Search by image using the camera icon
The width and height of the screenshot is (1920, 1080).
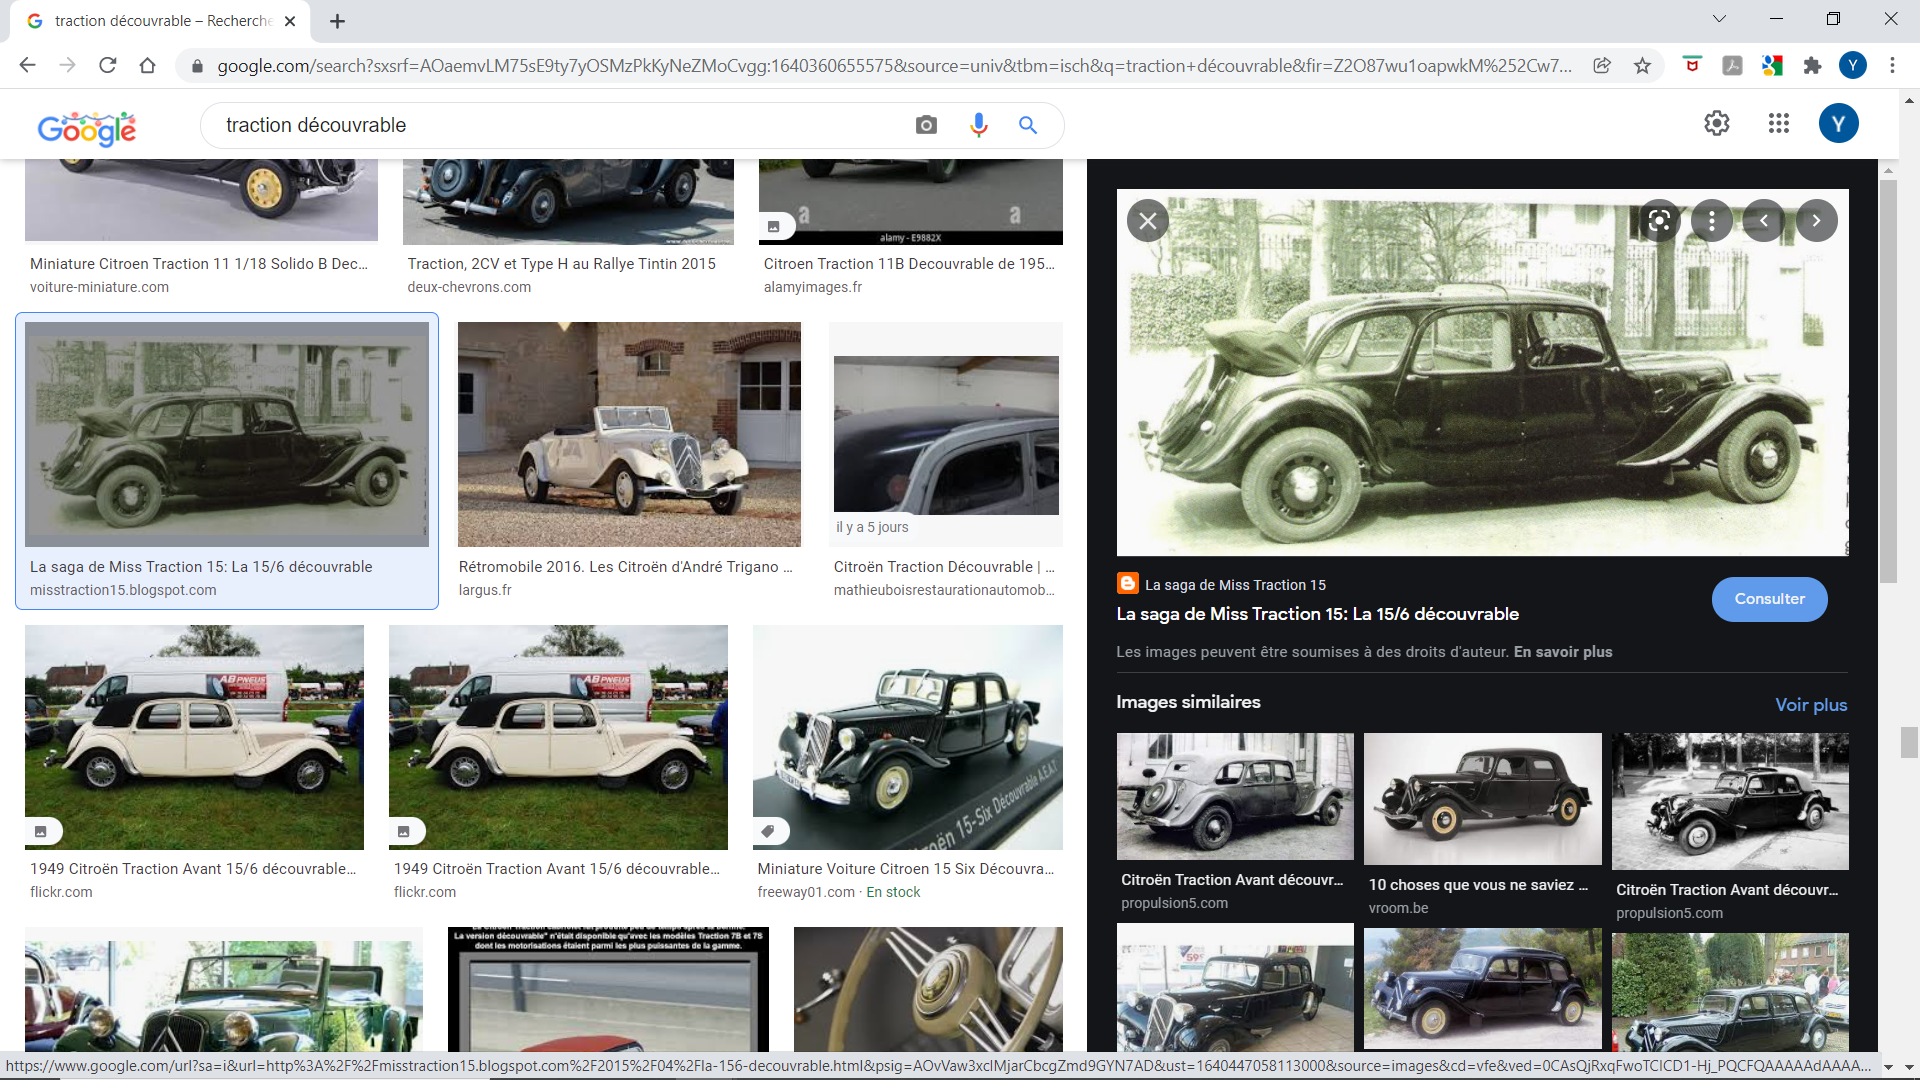[926, 125]
